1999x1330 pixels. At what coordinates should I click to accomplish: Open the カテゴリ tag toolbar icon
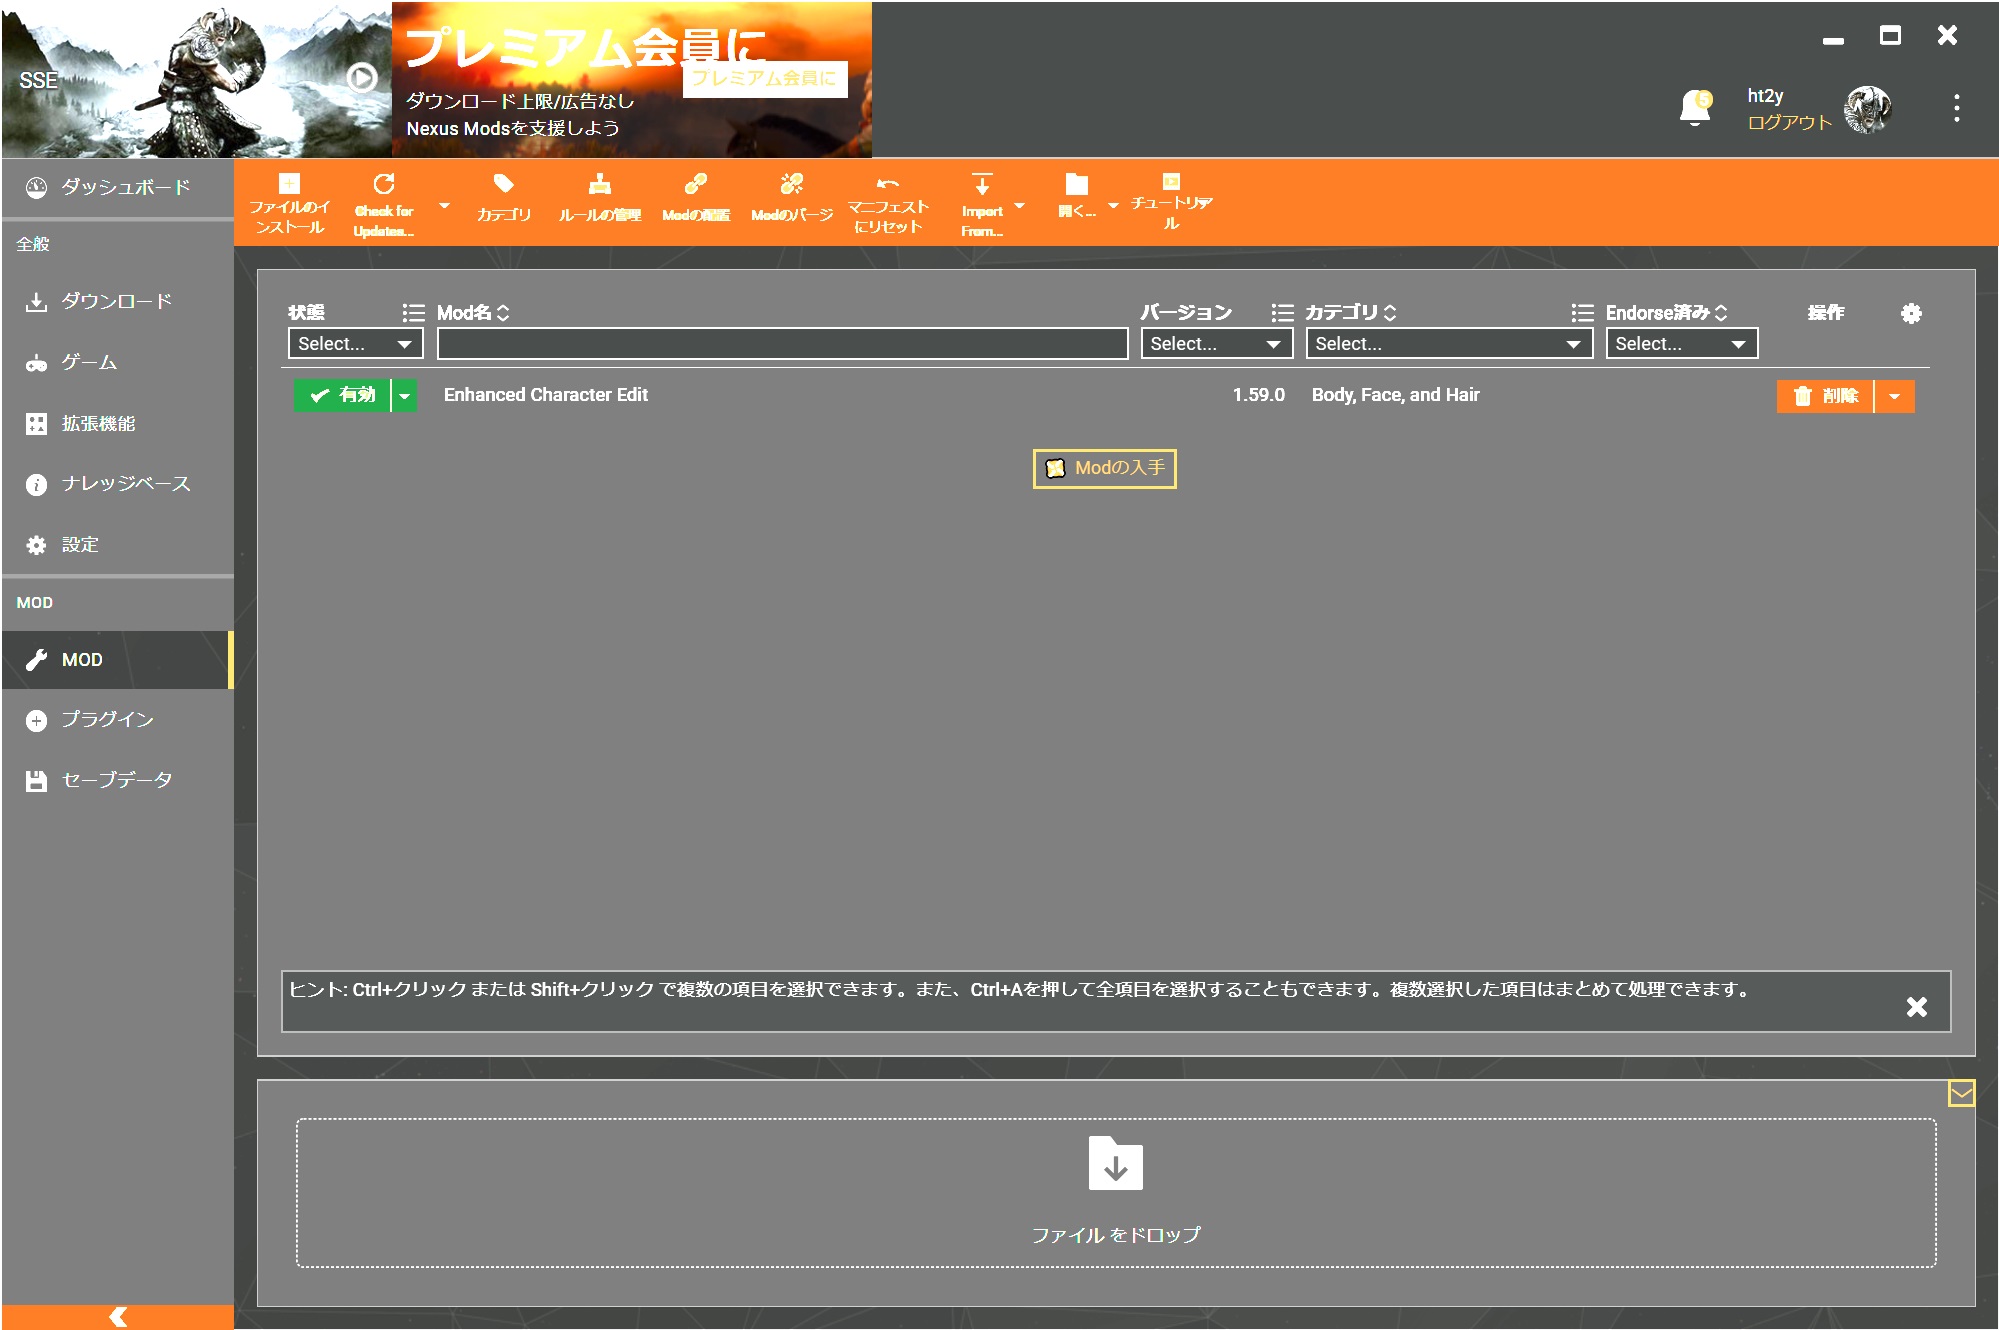click(x=503, y=184)
